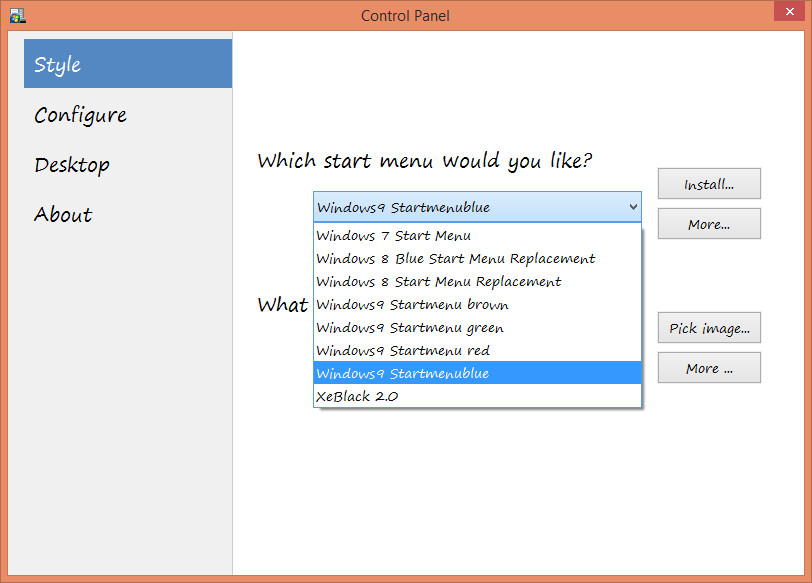Select Windows9 Startmenu red
The width and height of the screenshot is (812, 583).
click(477, 350)
